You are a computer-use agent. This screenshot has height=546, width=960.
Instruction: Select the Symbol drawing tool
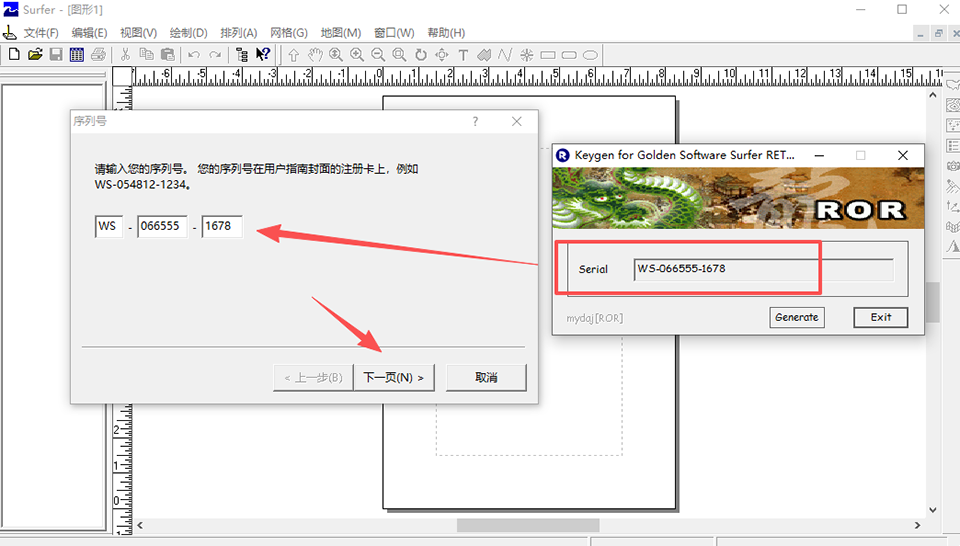point(527,55)
